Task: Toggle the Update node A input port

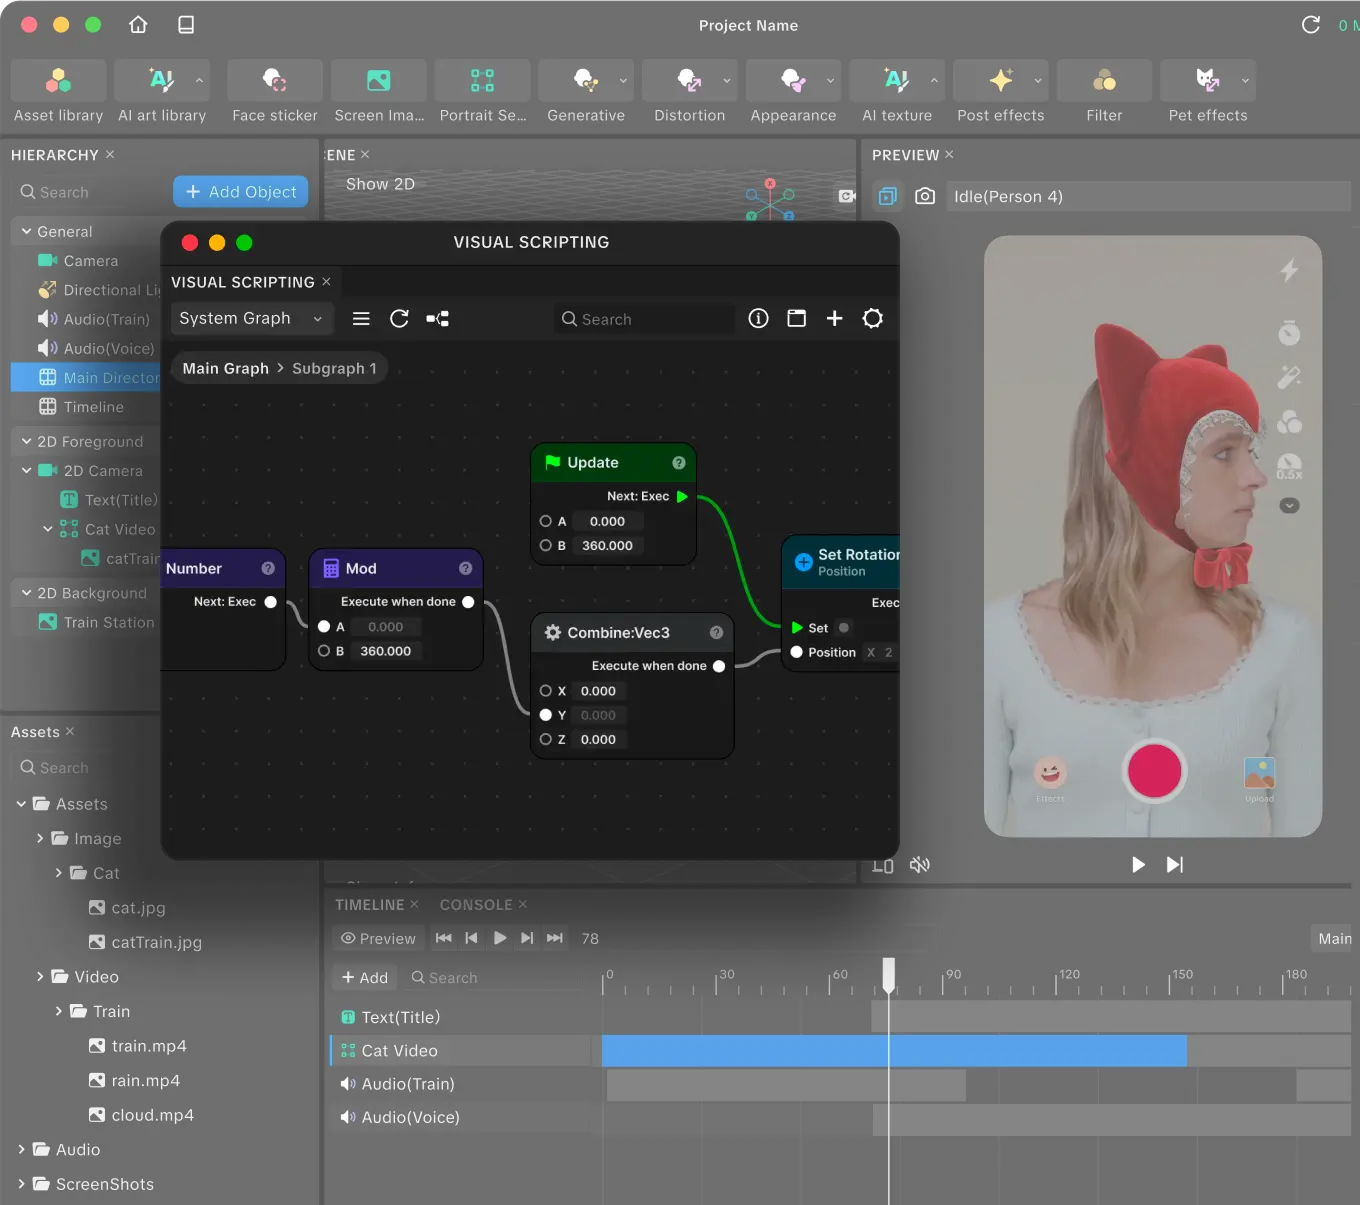Action: [x=546, y=521]
